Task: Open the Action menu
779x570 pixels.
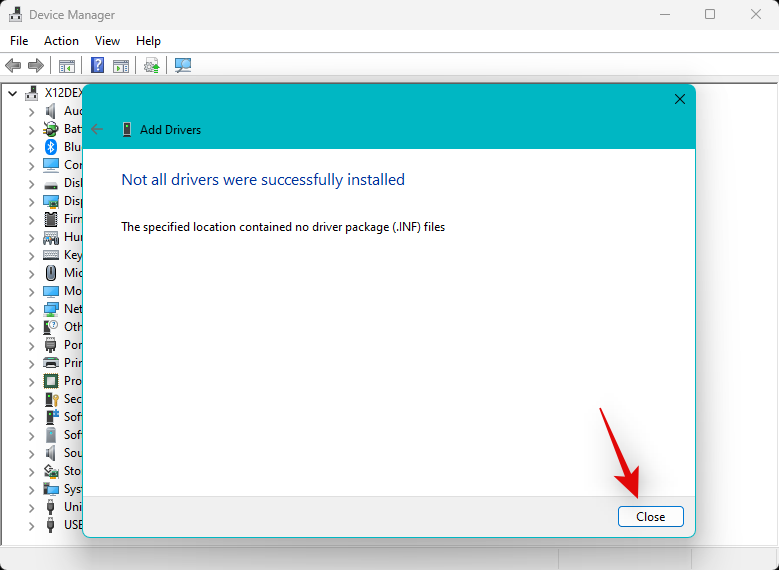Action: click(61, 41)
